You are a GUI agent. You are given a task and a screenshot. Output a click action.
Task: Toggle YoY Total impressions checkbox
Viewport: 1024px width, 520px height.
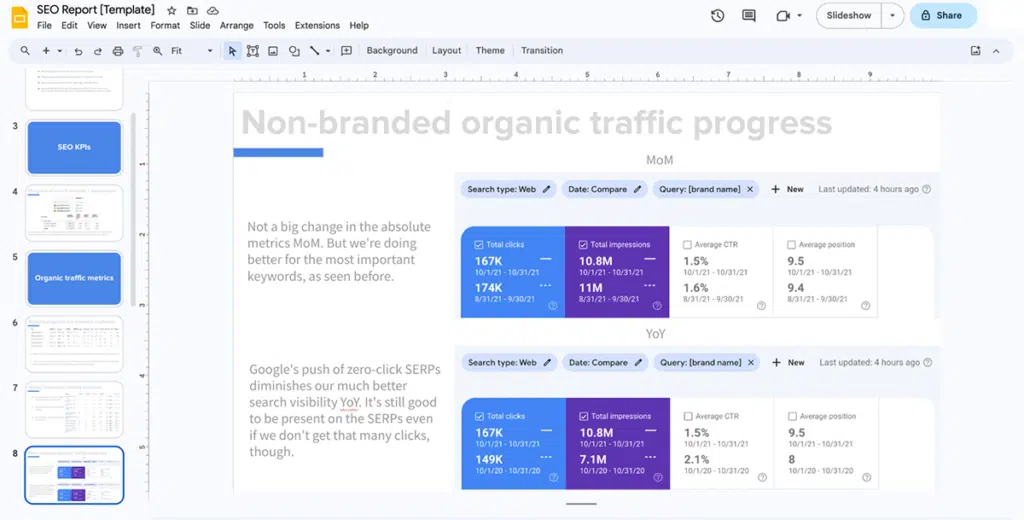pyautogui.click(x=583, y=416)
